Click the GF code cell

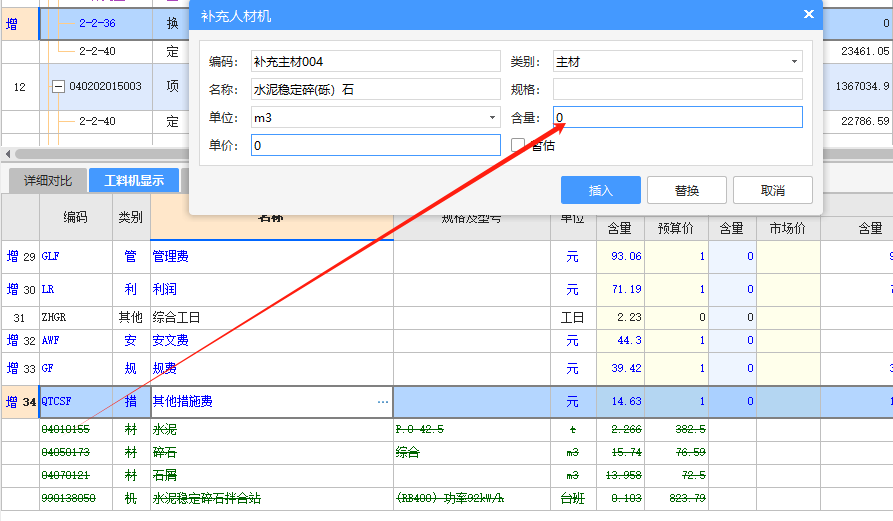click(x=76, y=368)
